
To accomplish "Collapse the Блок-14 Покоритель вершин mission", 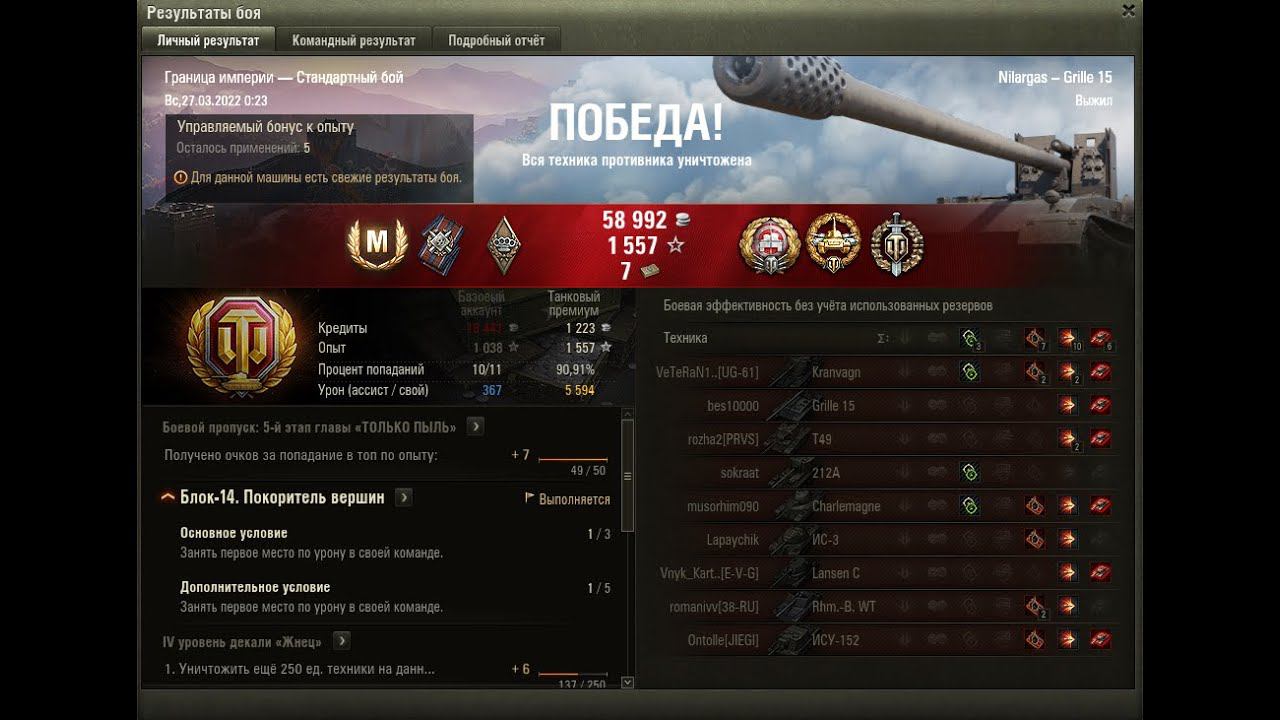I will tap(168, 498).
